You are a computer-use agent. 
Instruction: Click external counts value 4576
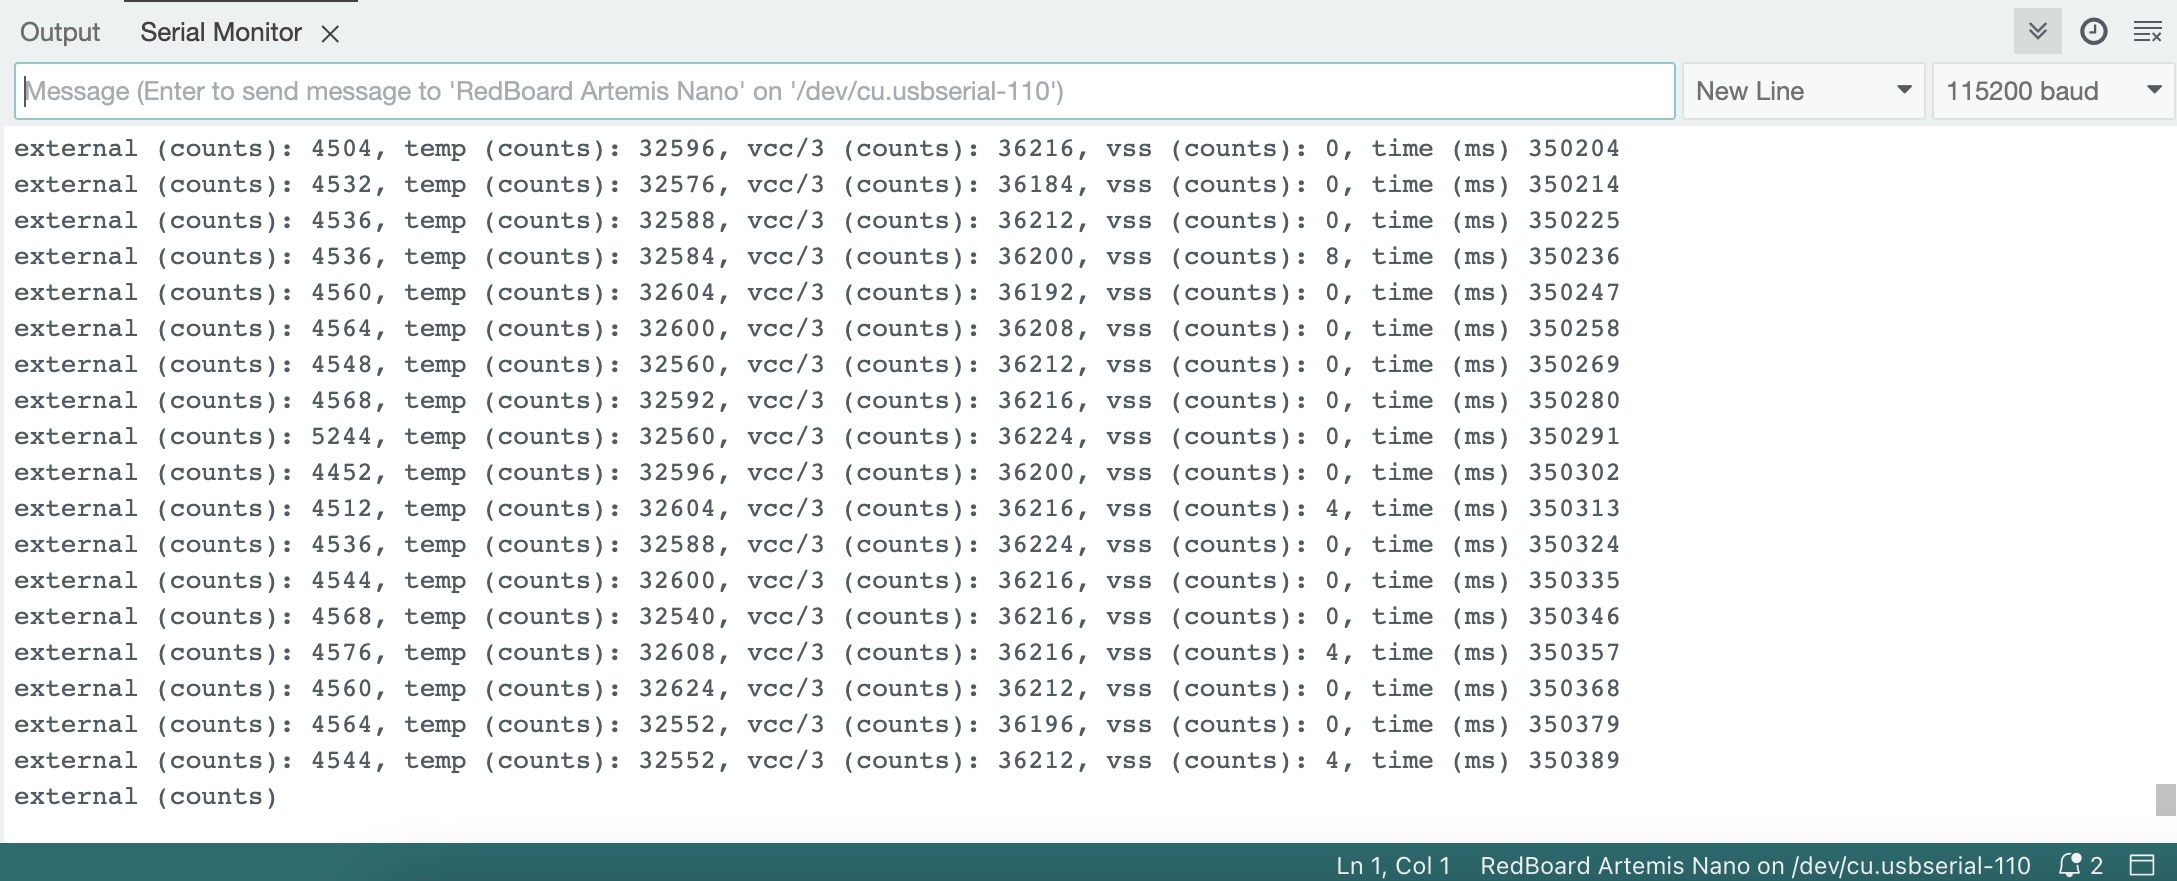tap(341, 653)
